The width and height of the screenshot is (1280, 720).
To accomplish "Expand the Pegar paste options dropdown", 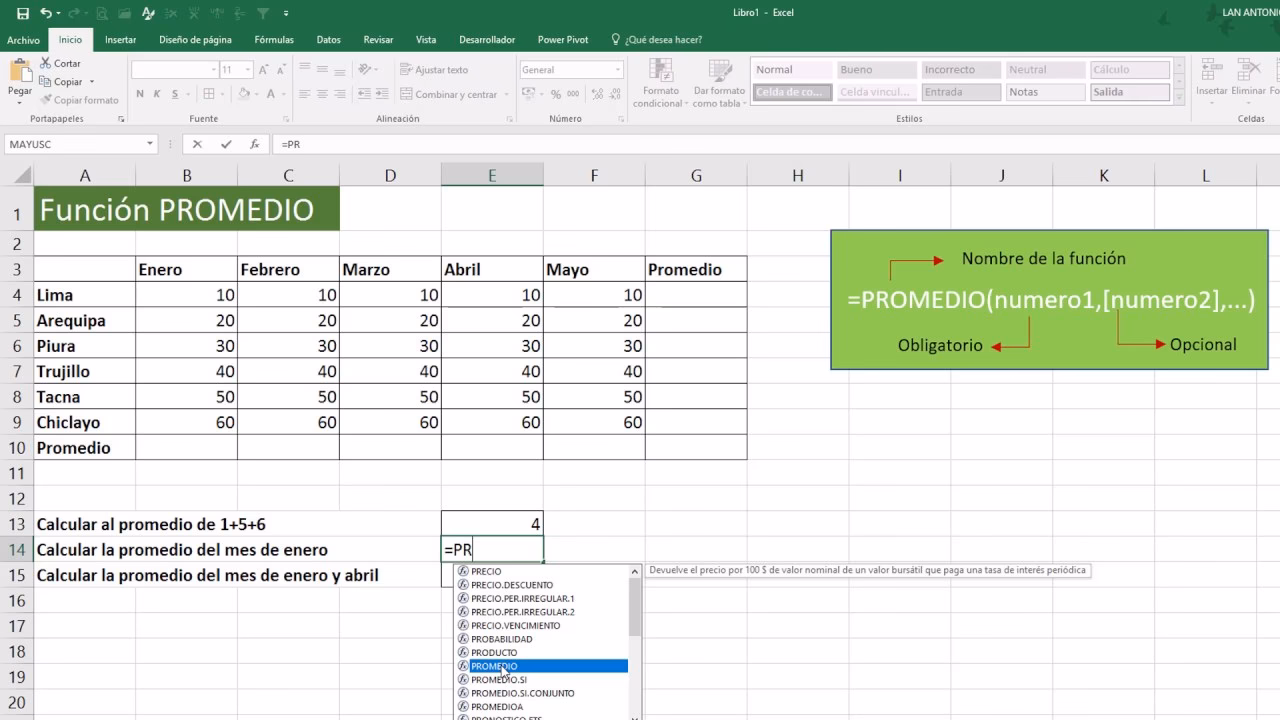I will pyautogui.click(x=19, y=103).
